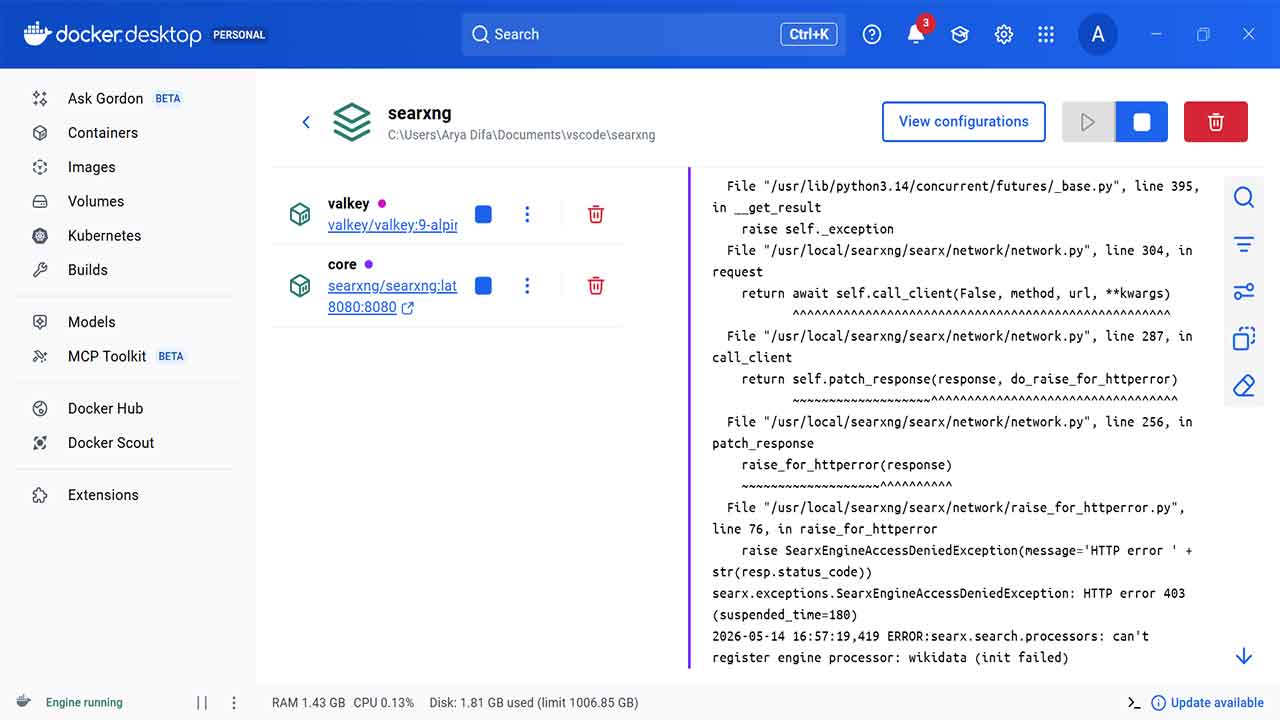Select the core container name
The width and height of the screenshot is (1280, 720).
pyautogui.click(x=342, y=265)
